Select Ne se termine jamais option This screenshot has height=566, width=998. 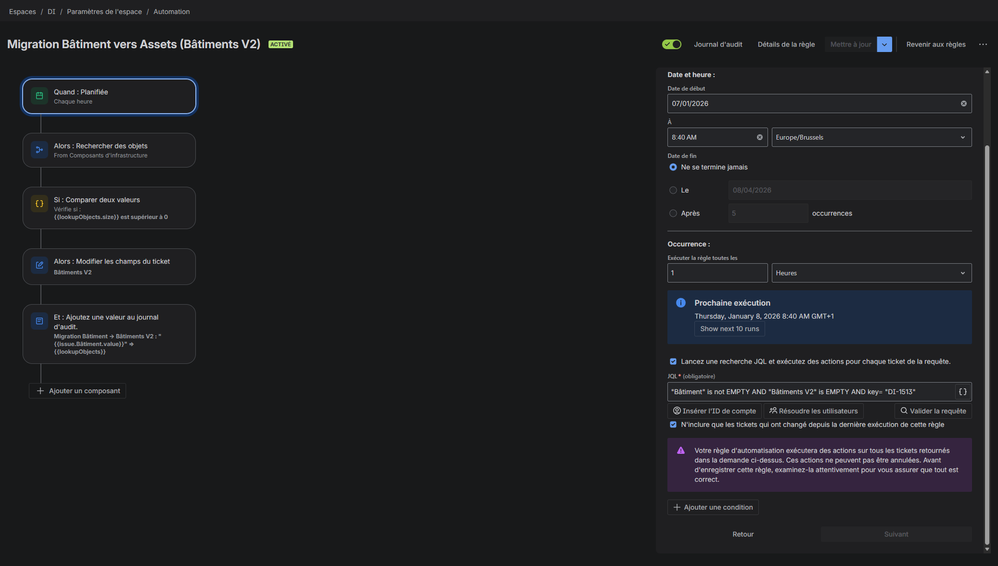click(x=673, y=167)
